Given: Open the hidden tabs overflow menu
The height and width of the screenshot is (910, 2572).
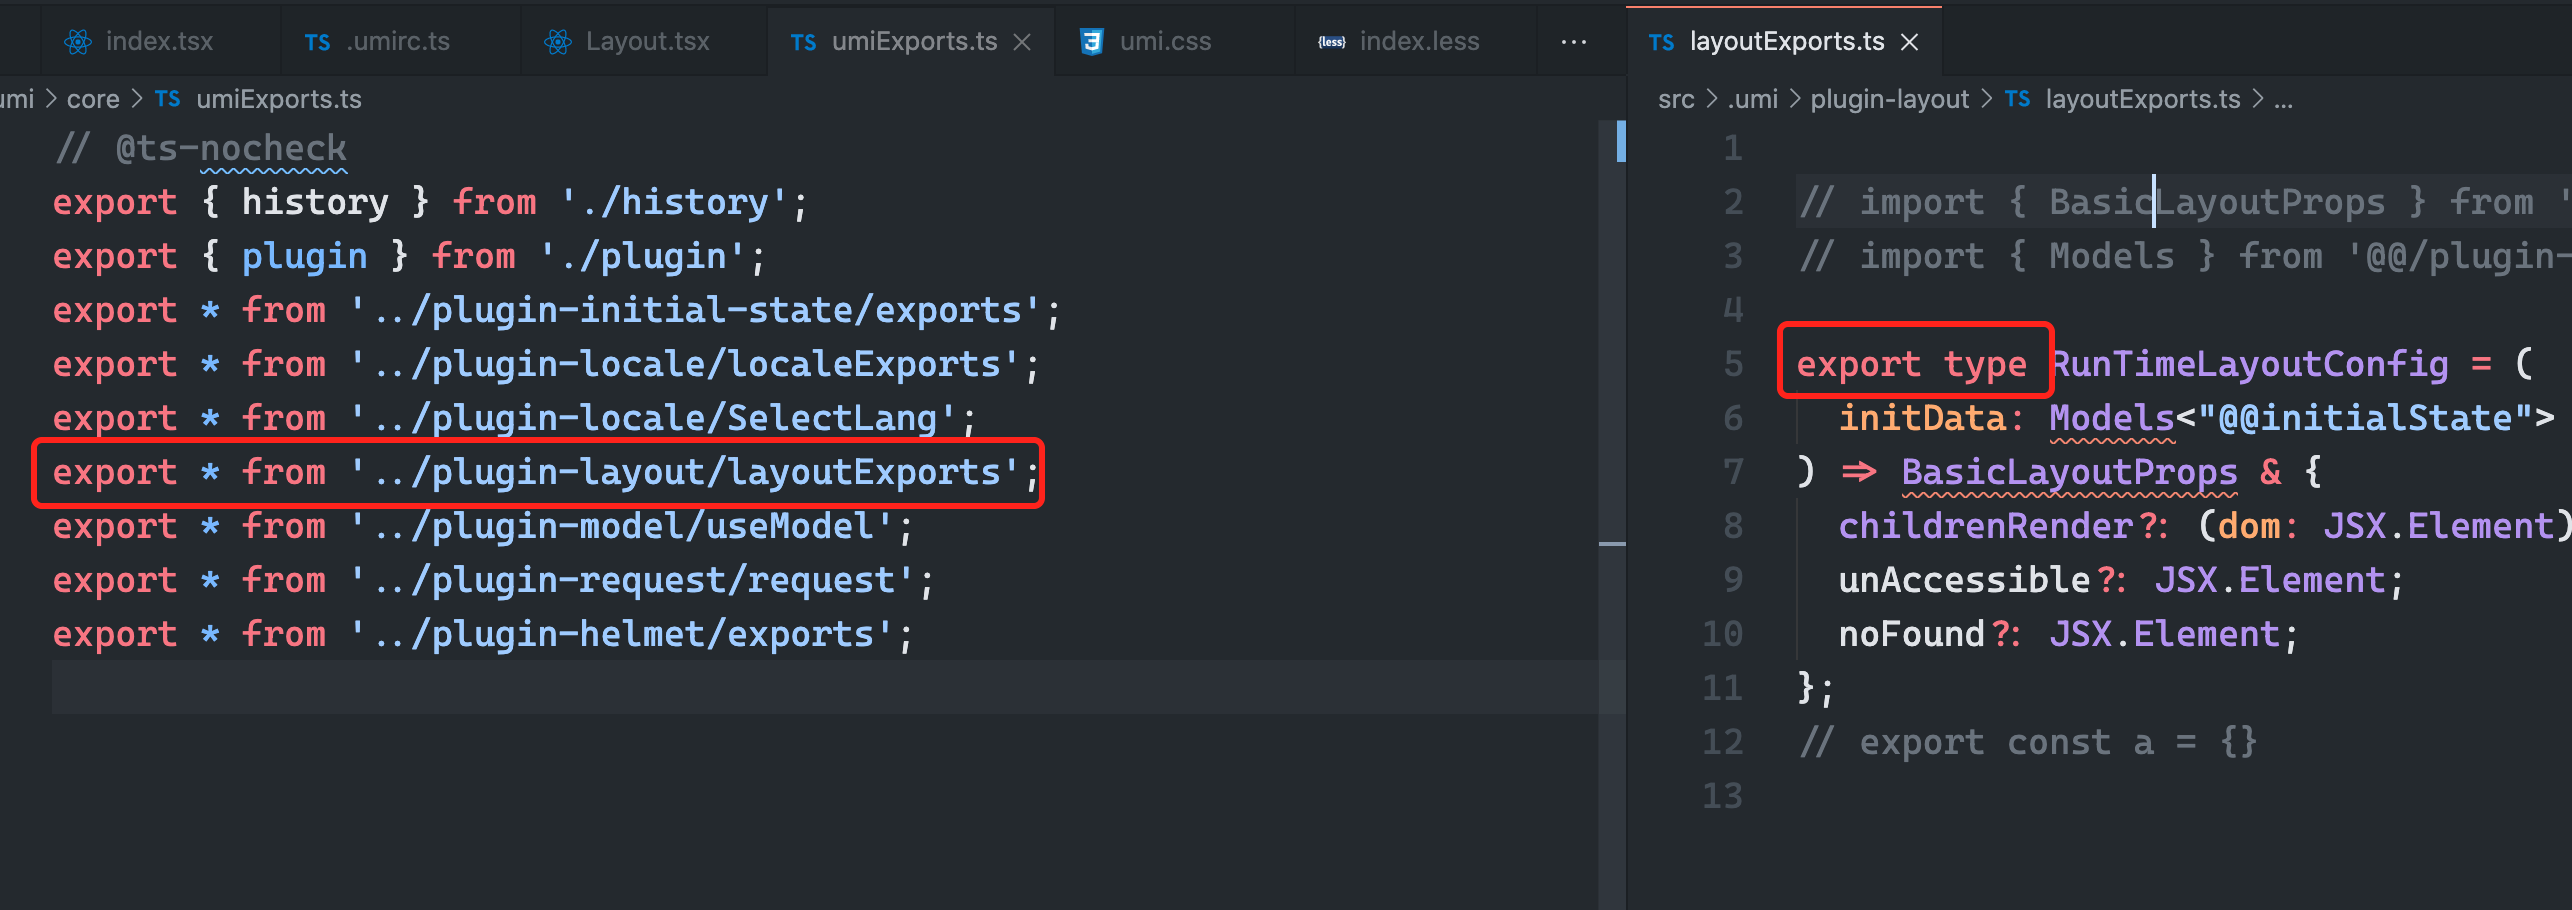Looking at the screenshot, I should (x=1574, y=41).
